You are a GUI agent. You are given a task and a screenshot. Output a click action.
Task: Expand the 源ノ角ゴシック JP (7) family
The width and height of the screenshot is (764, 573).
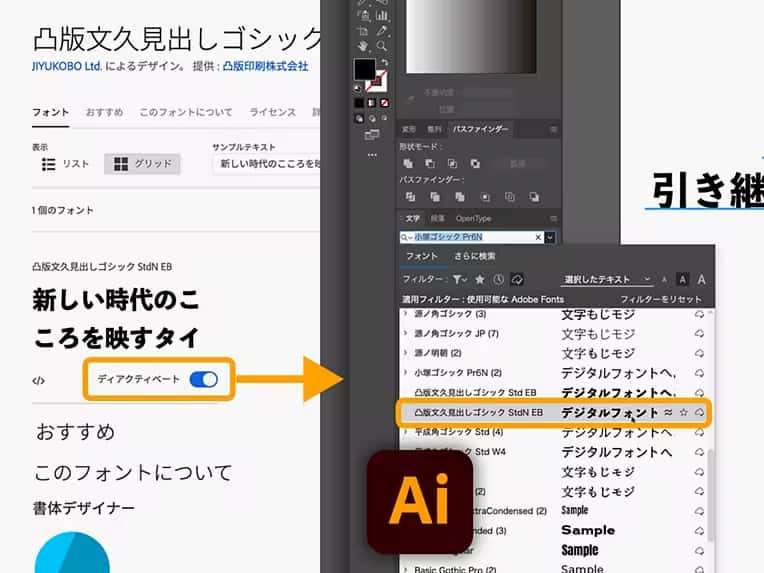tap(405, 334)
